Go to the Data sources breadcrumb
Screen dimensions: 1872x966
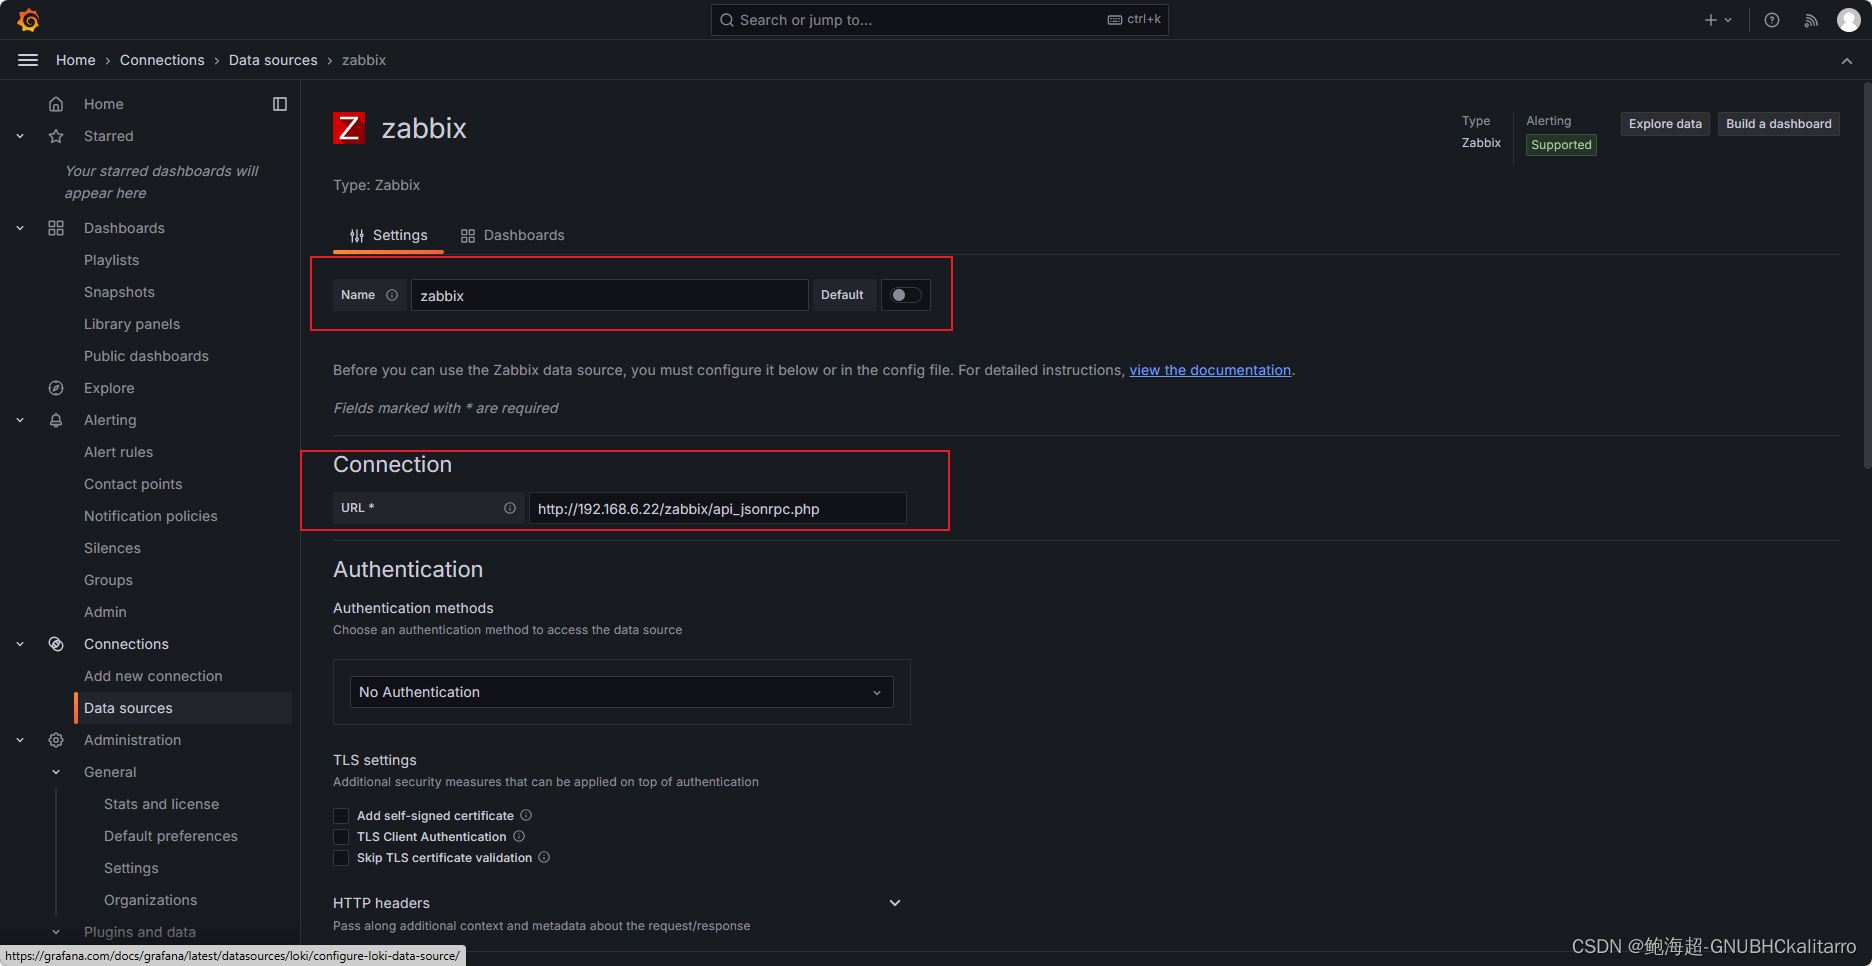[x=273, y=60]
